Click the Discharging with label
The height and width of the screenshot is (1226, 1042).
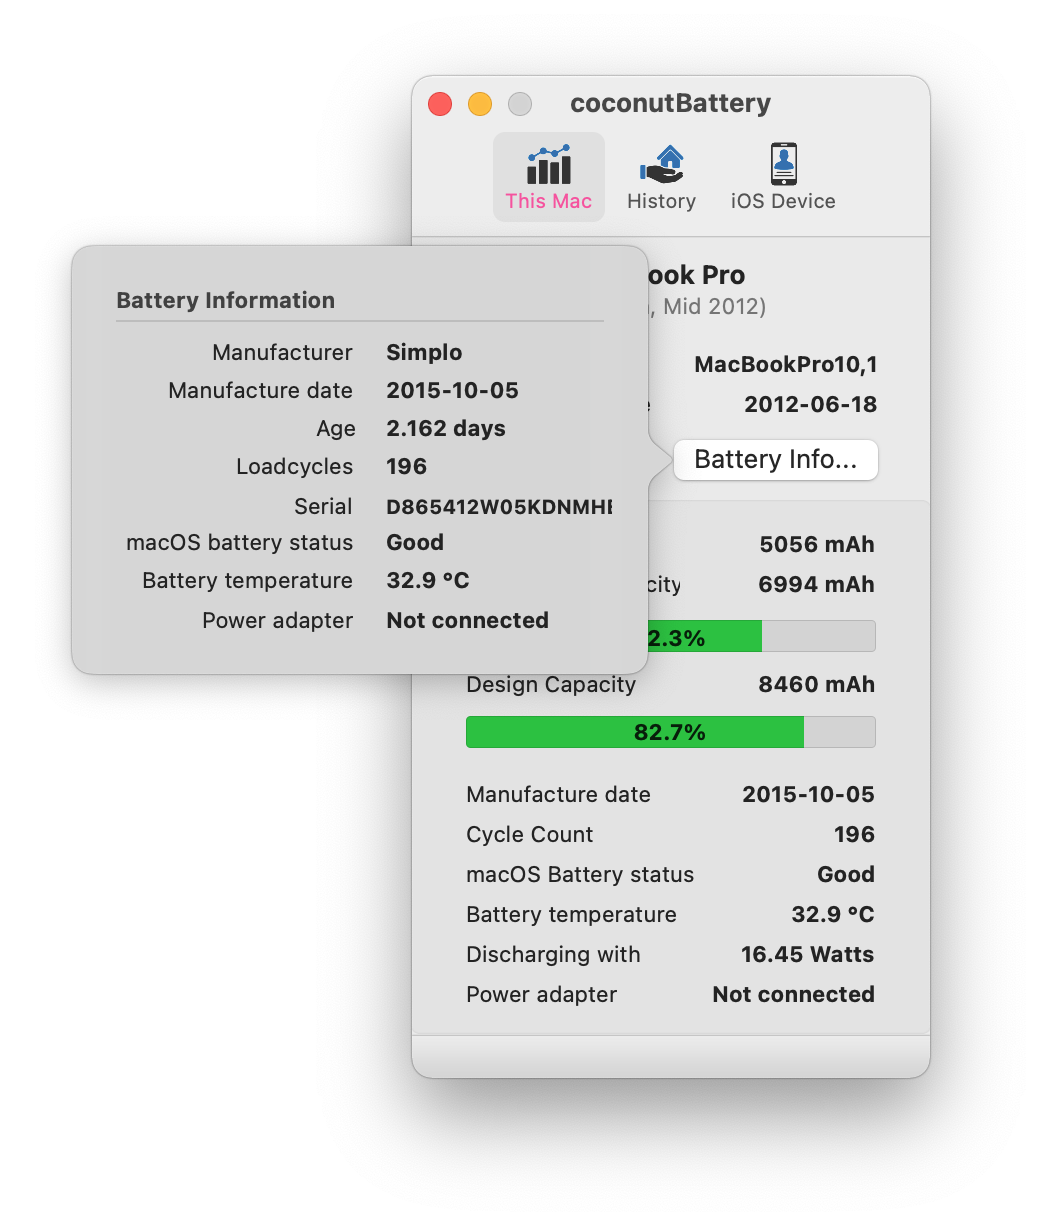pyautogui.click(x=553, y=954)
